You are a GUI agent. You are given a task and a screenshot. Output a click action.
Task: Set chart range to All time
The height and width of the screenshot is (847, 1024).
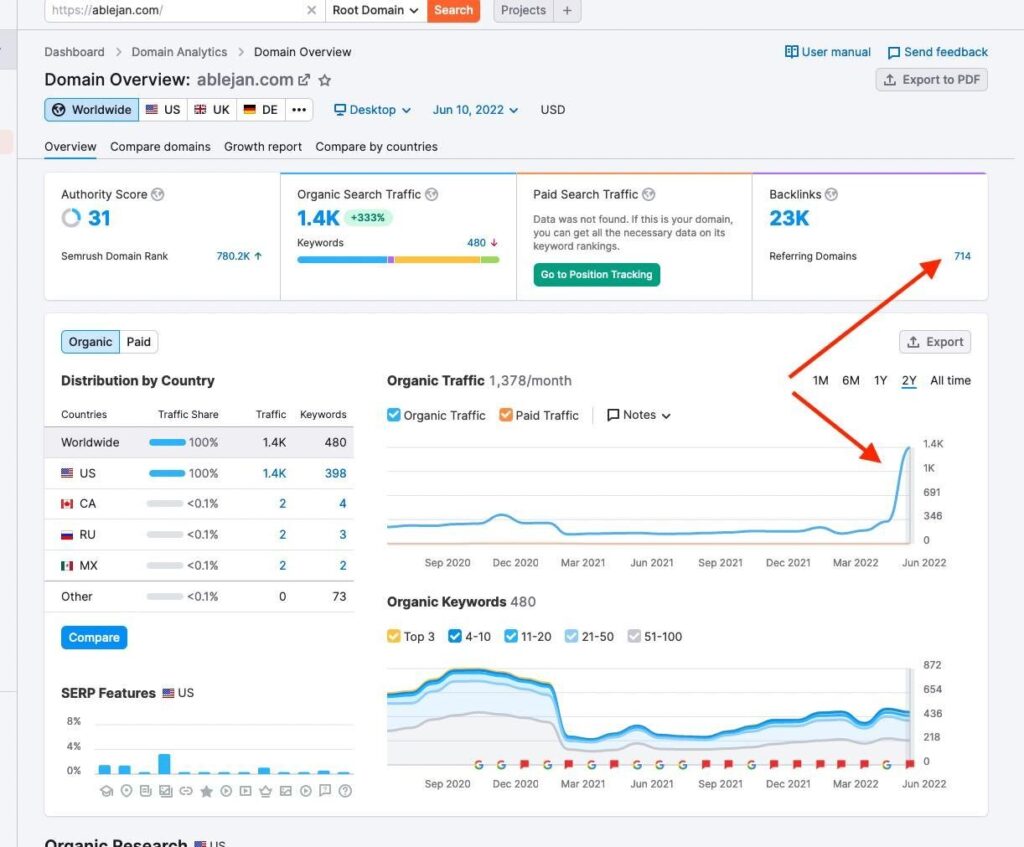950,380
